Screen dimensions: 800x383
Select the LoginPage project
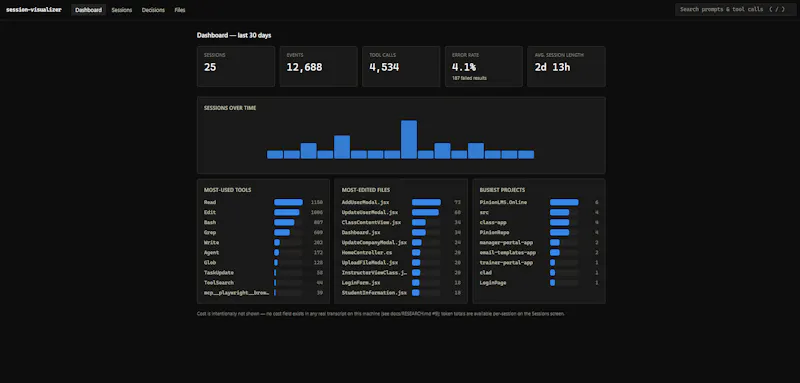(493, 283)
